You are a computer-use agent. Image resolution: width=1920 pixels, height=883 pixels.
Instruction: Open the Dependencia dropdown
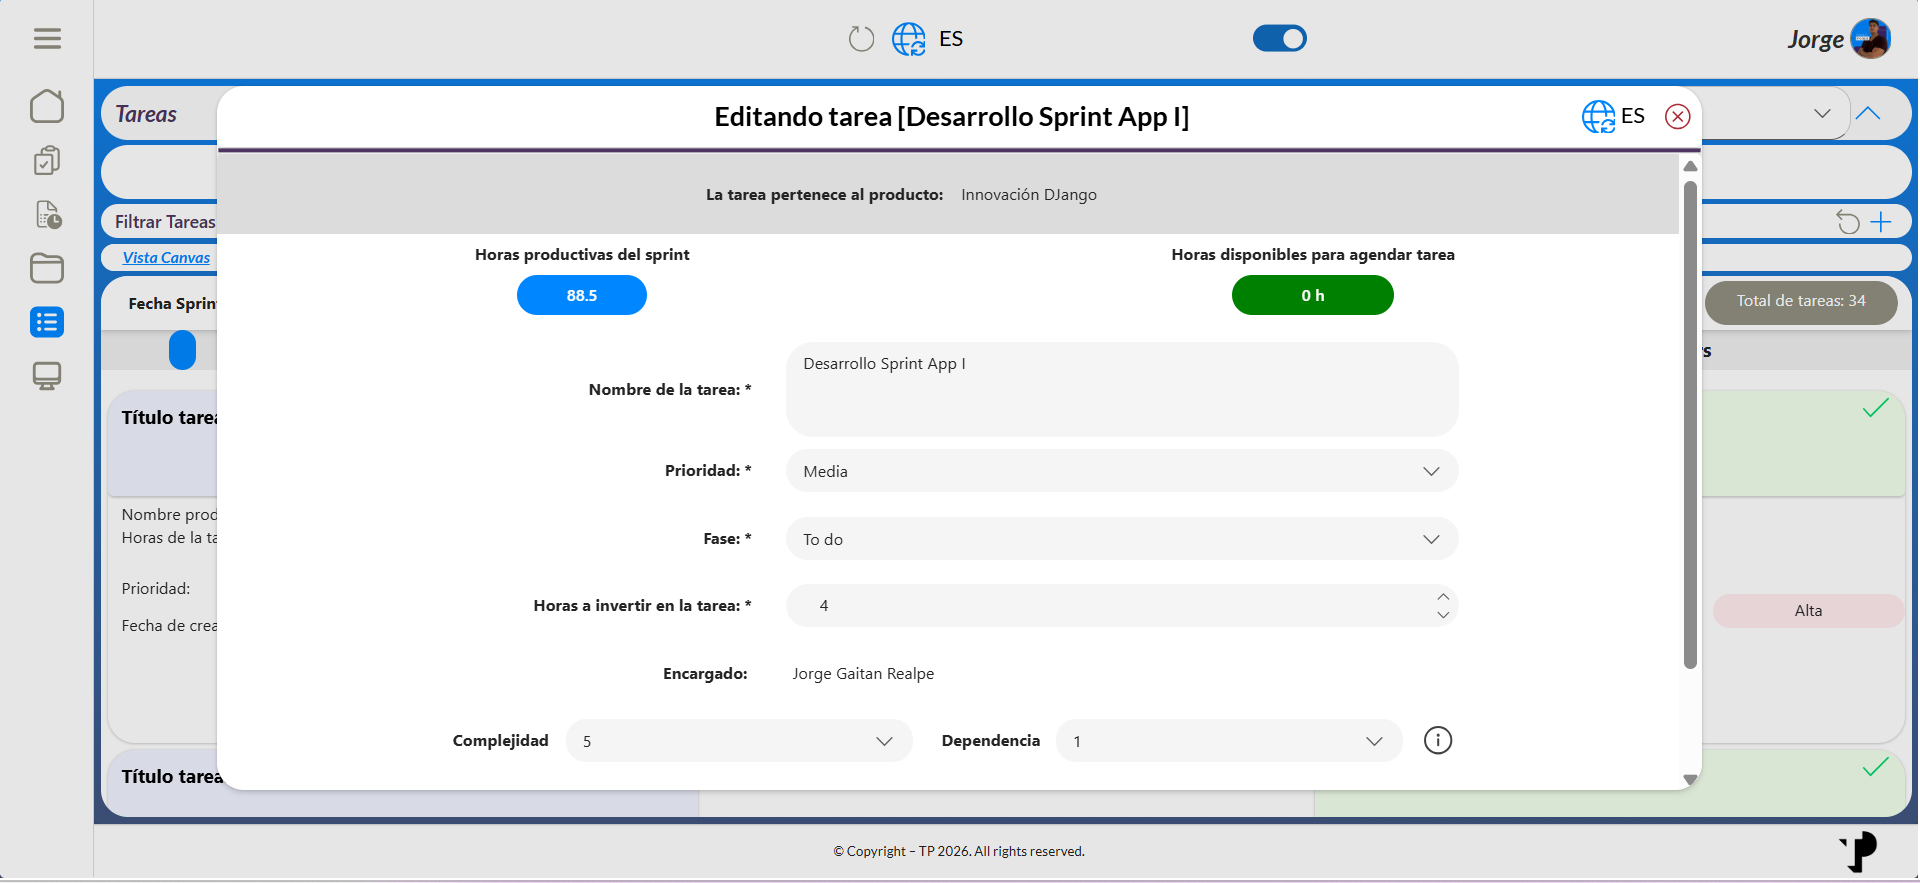[x=1229, y=741]
